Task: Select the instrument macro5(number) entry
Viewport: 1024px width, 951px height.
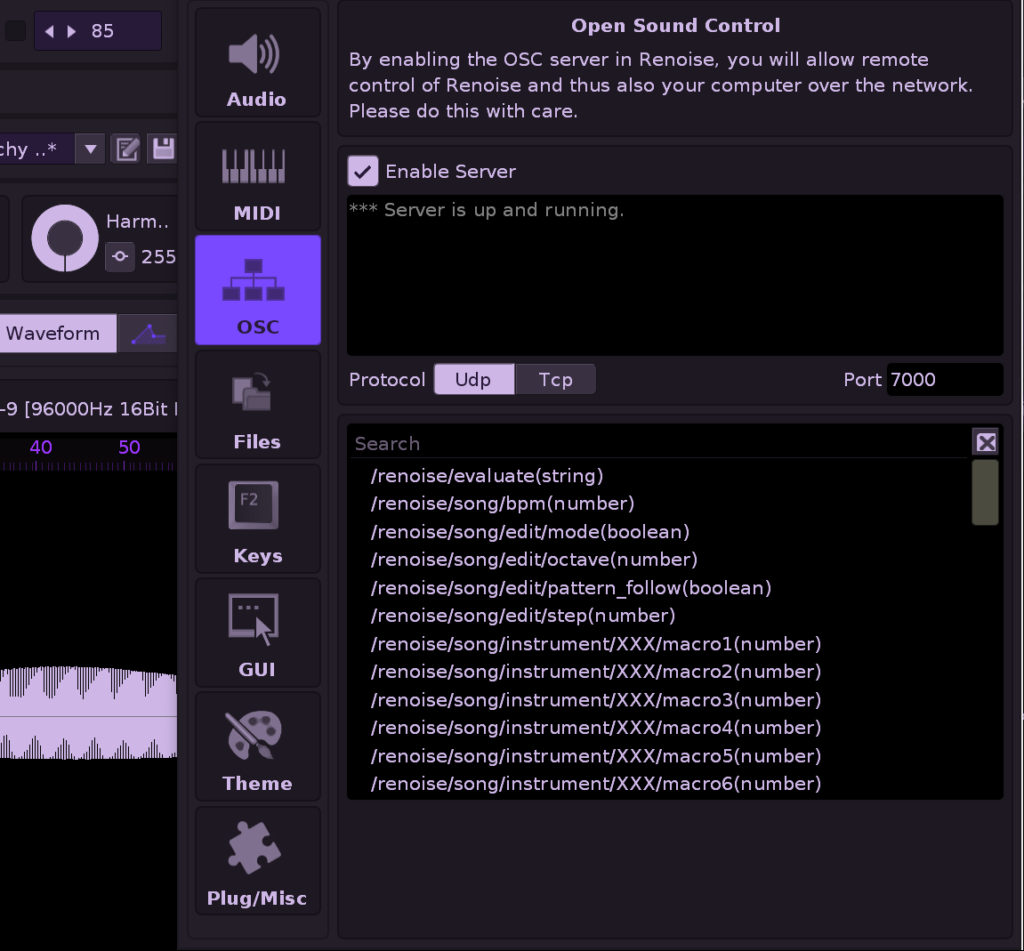Action: [596, 756]
